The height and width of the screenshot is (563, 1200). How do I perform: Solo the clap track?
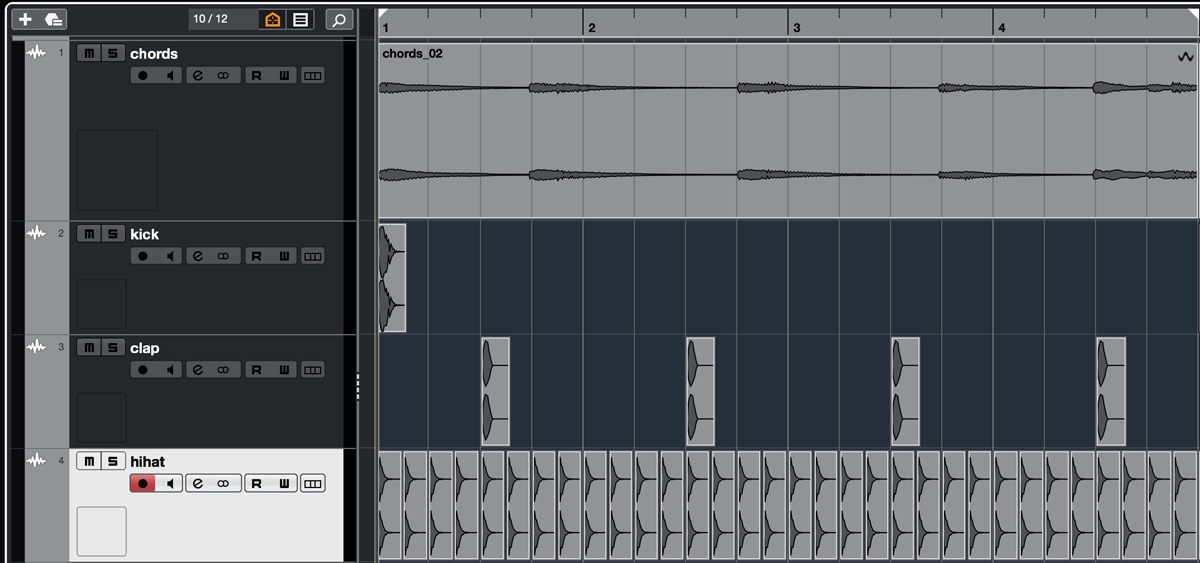click(x=112, y=347)
